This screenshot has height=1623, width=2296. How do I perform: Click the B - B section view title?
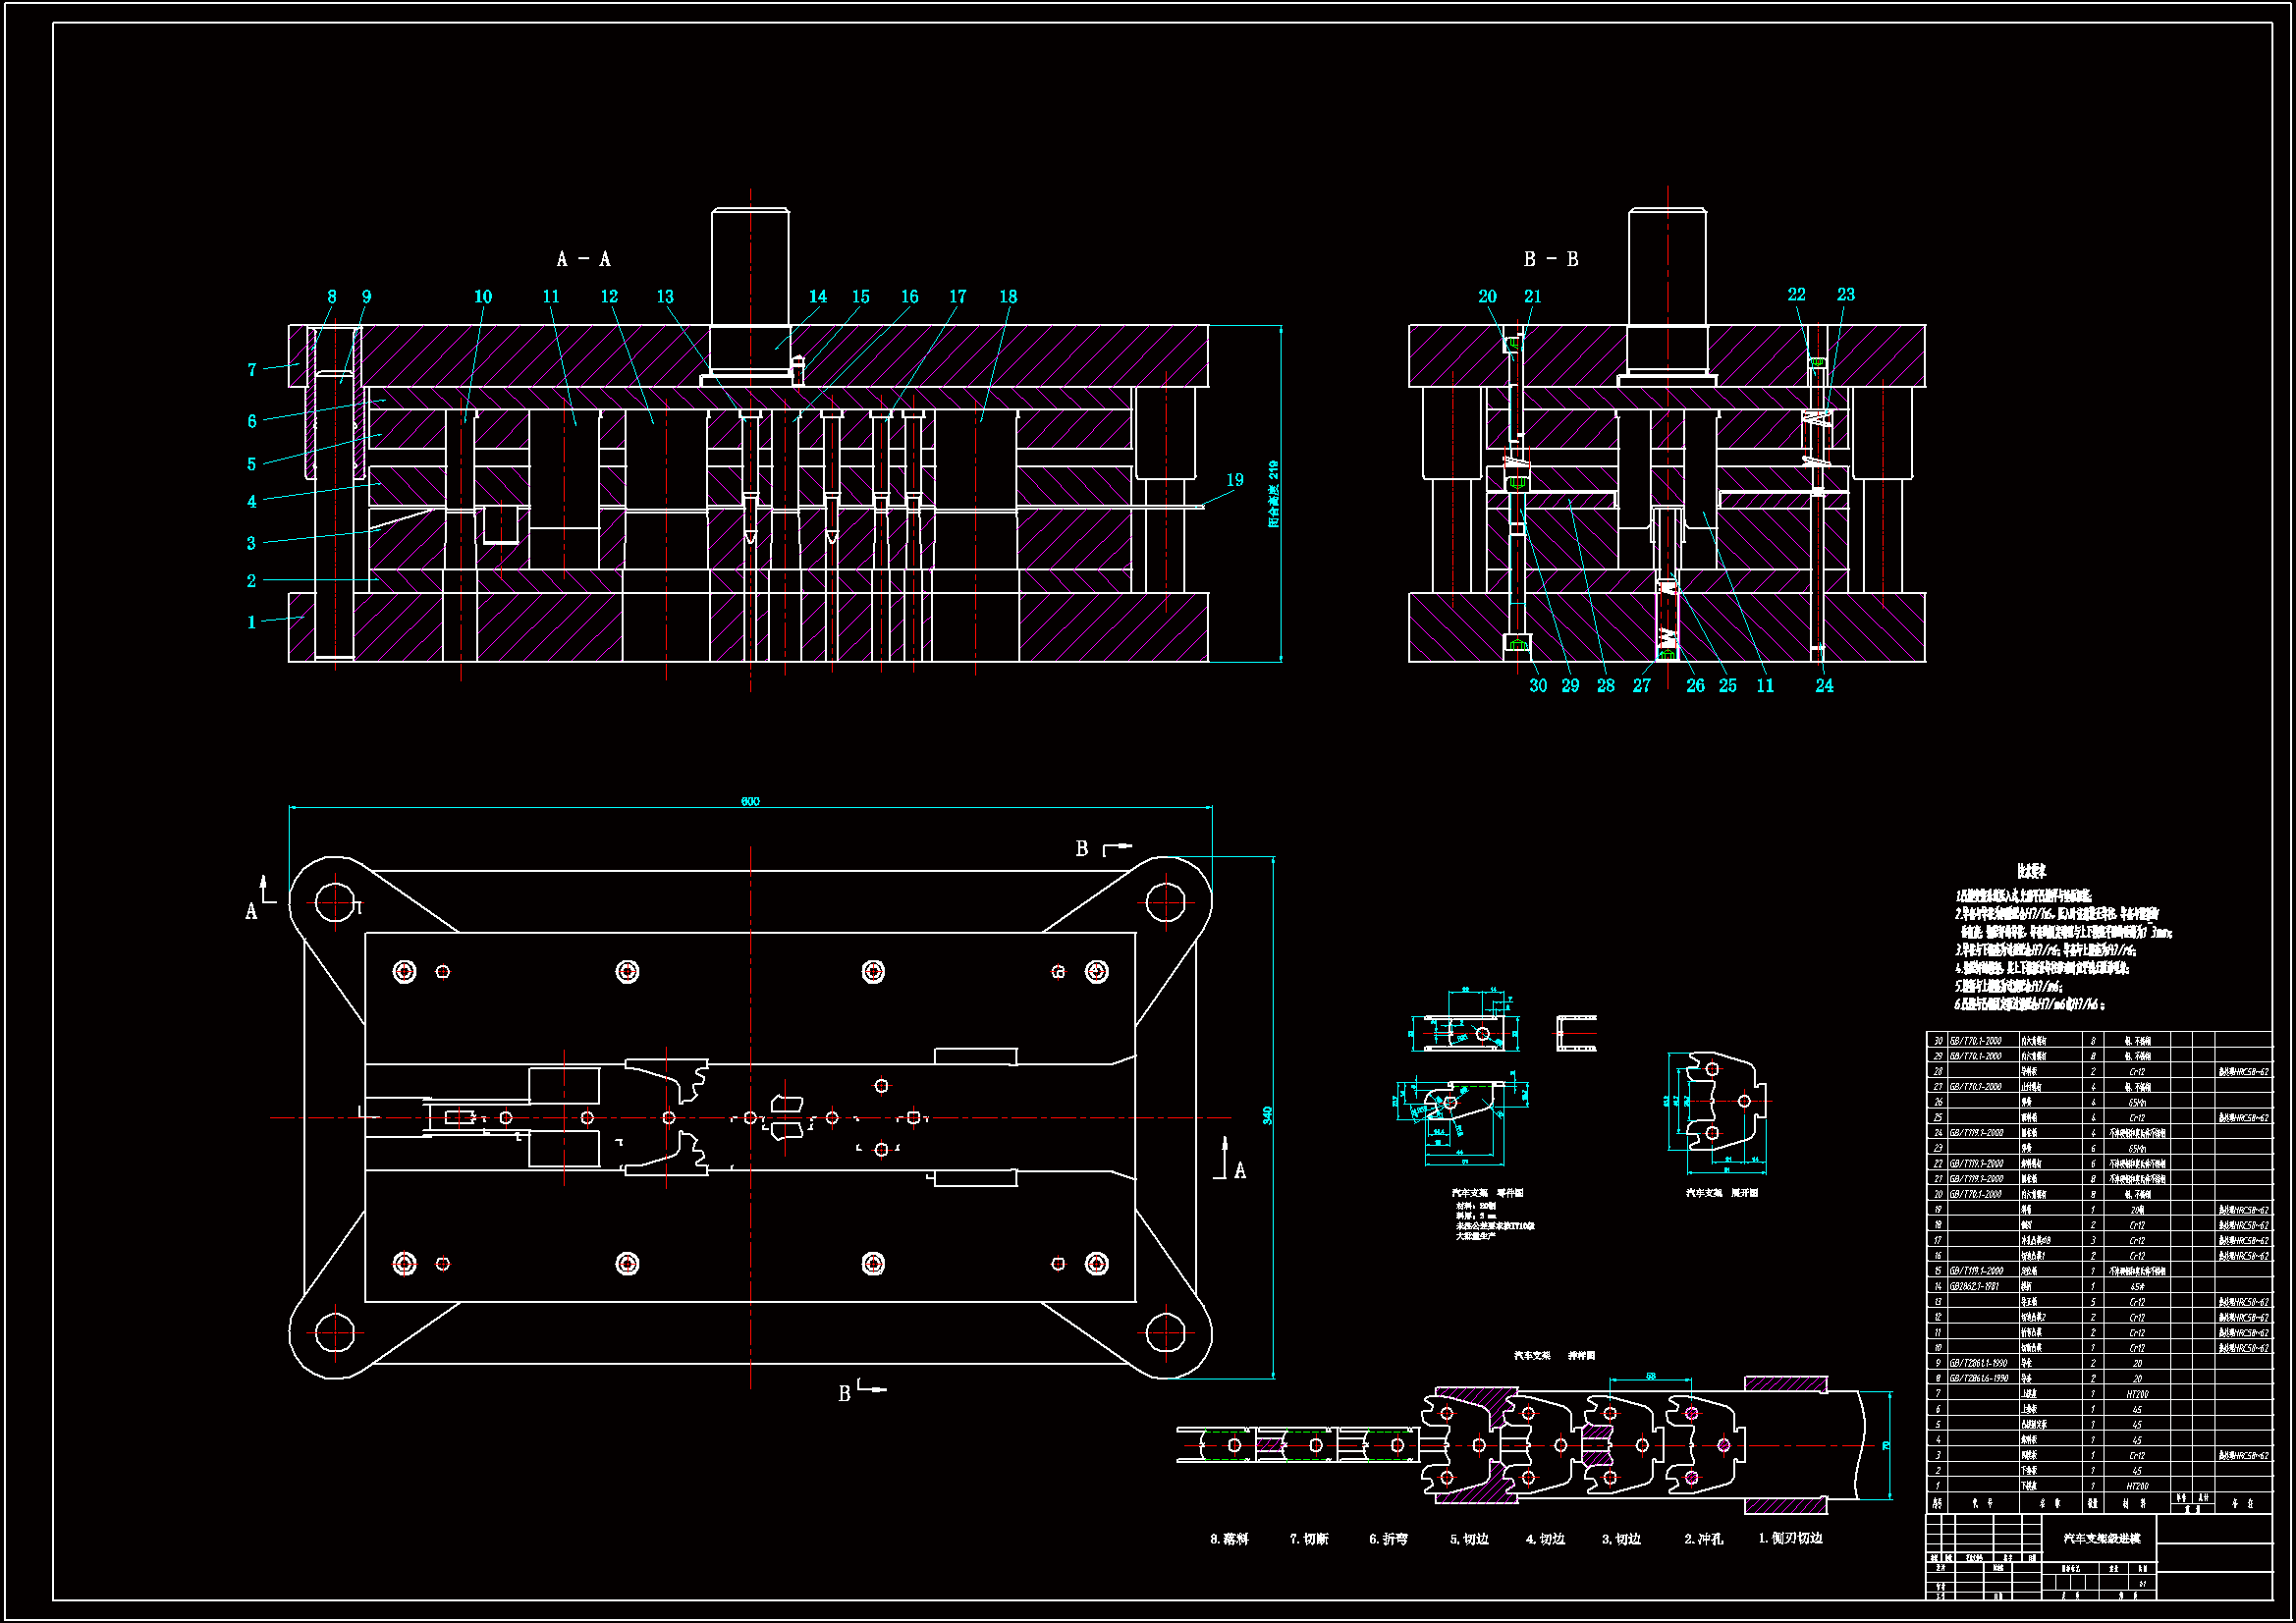point(1550,259)
